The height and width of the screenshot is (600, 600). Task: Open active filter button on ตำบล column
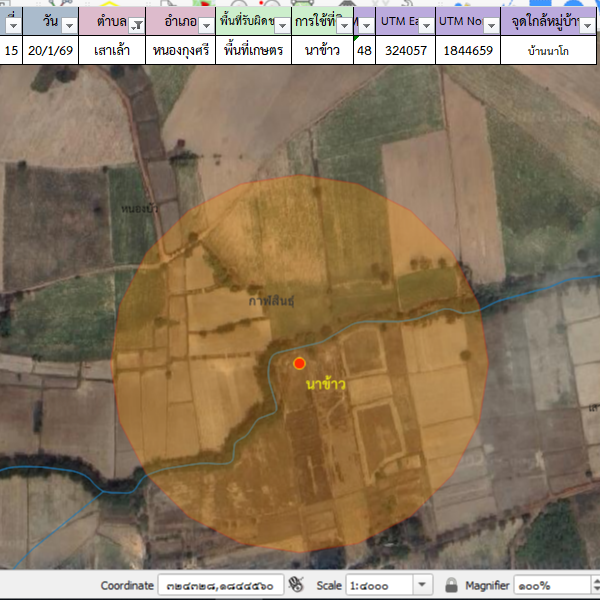tap(136, 24)
